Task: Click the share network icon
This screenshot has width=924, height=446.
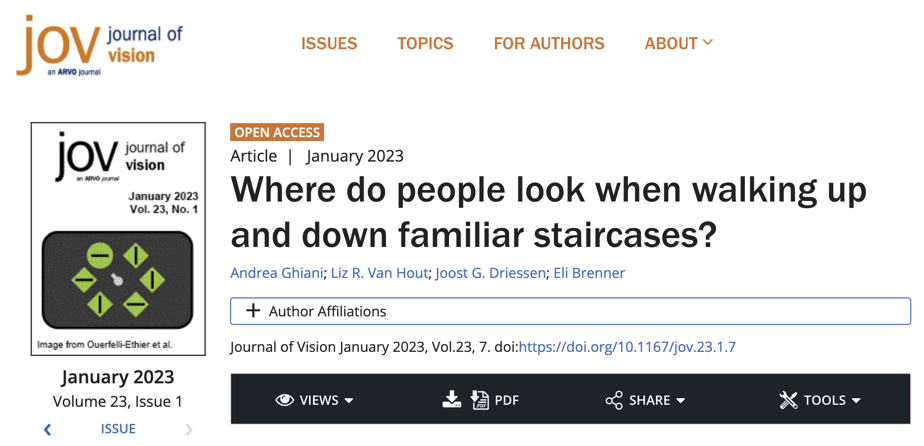Action: pyautogui.click(x=614, y=400)
